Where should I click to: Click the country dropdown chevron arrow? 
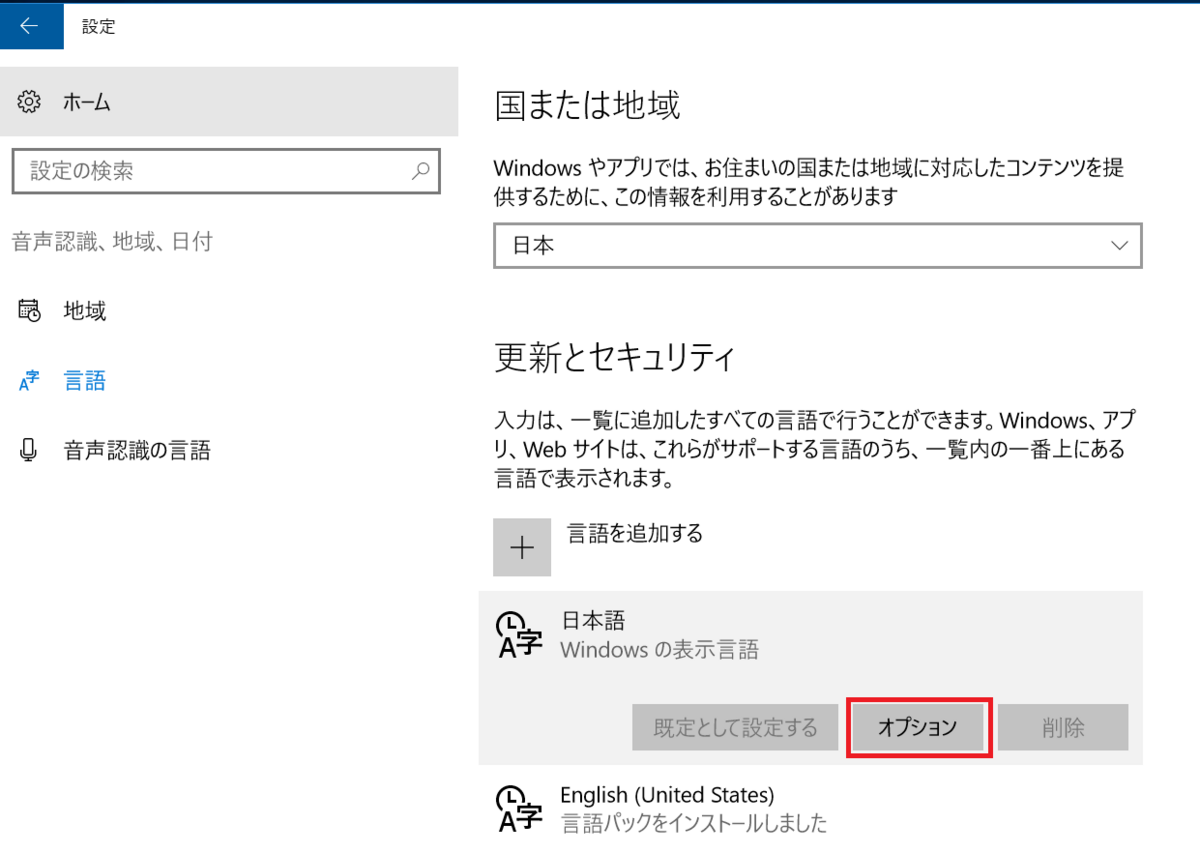[x=1120, y=245]
